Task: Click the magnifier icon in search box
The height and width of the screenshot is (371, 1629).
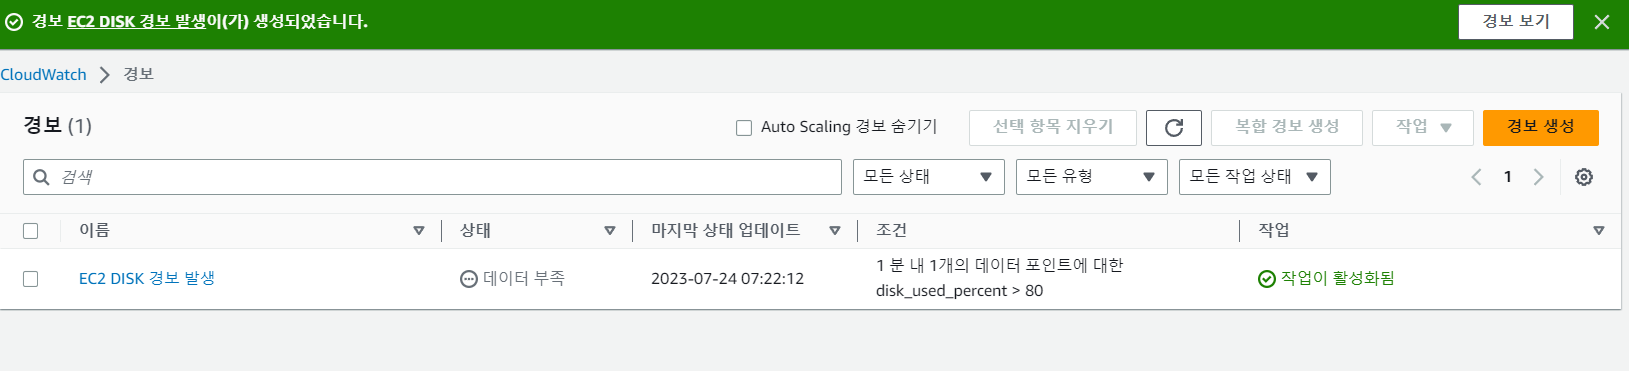Action: click(x=41, y=177)
